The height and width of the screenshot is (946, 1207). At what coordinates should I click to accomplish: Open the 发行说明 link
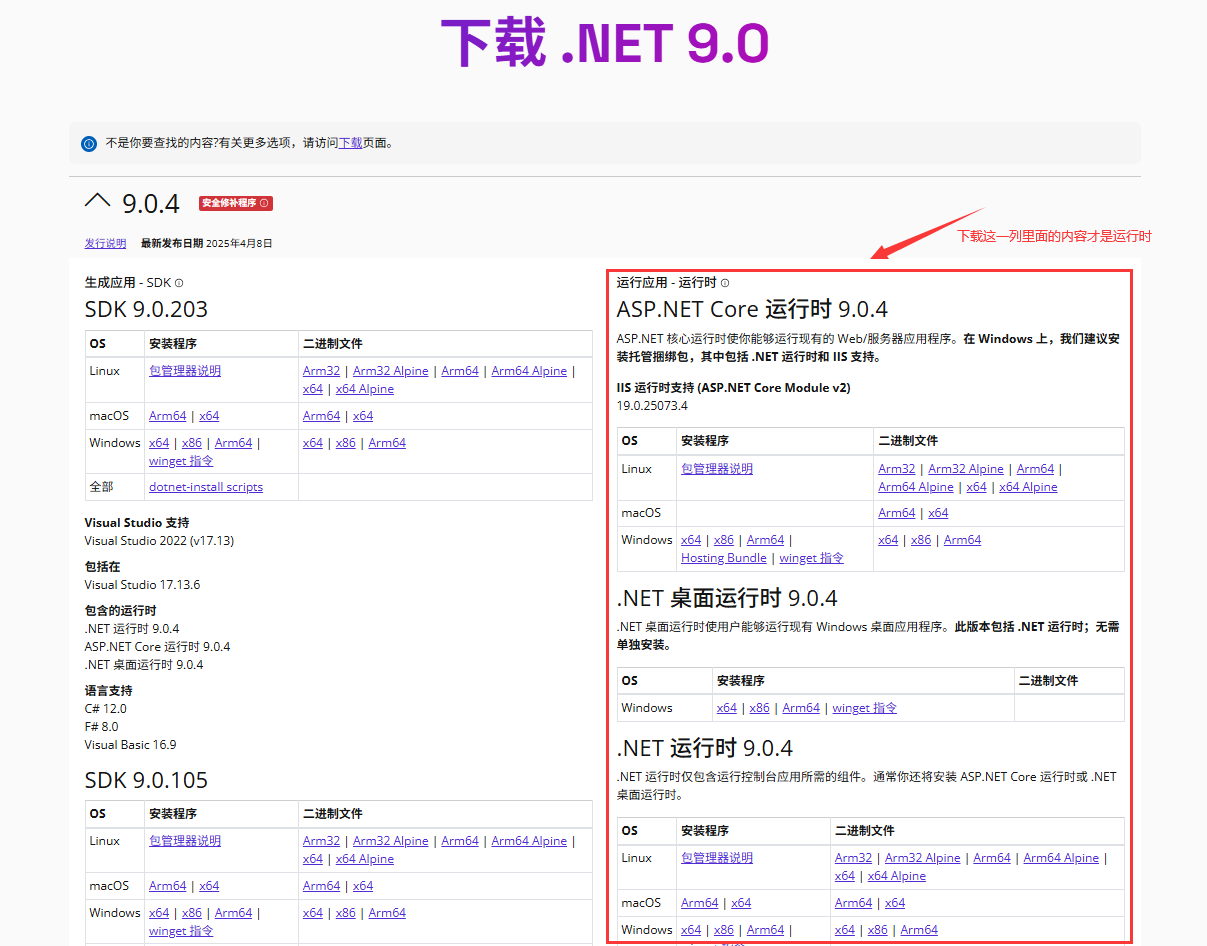point(105,242)
